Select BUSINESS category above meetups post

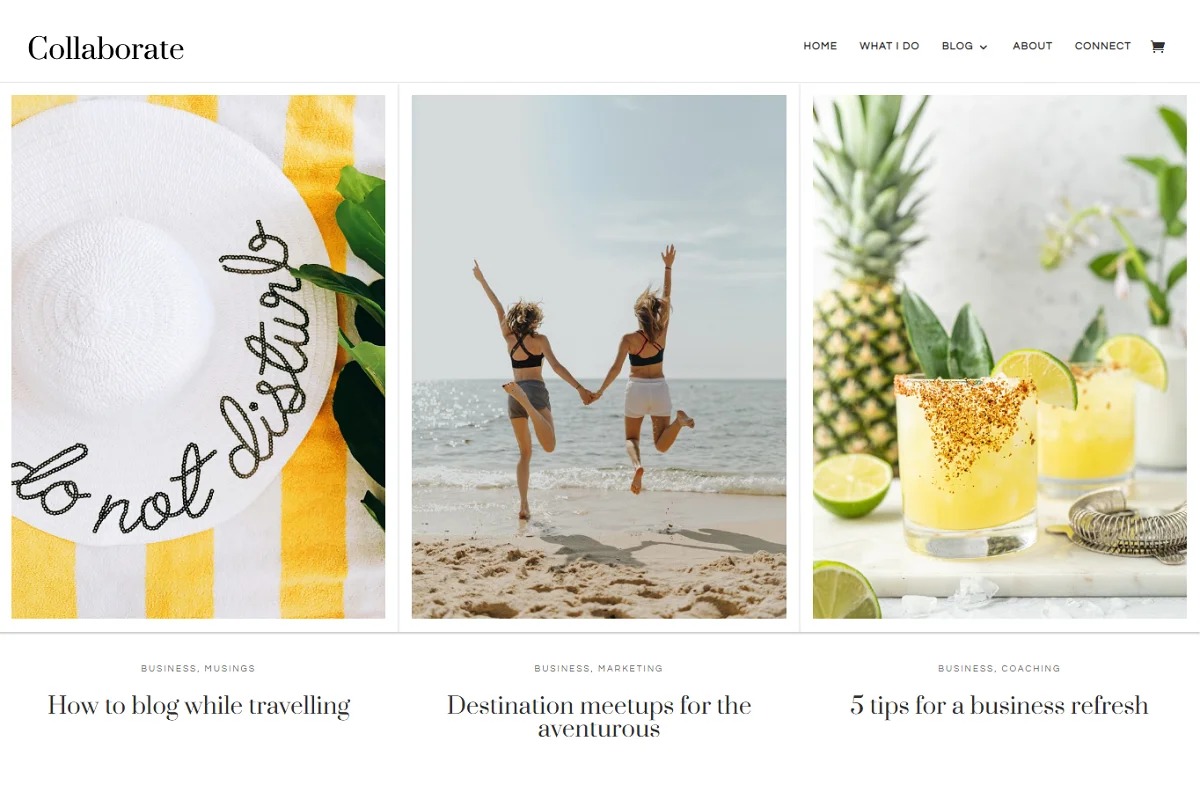click(562, 668)
